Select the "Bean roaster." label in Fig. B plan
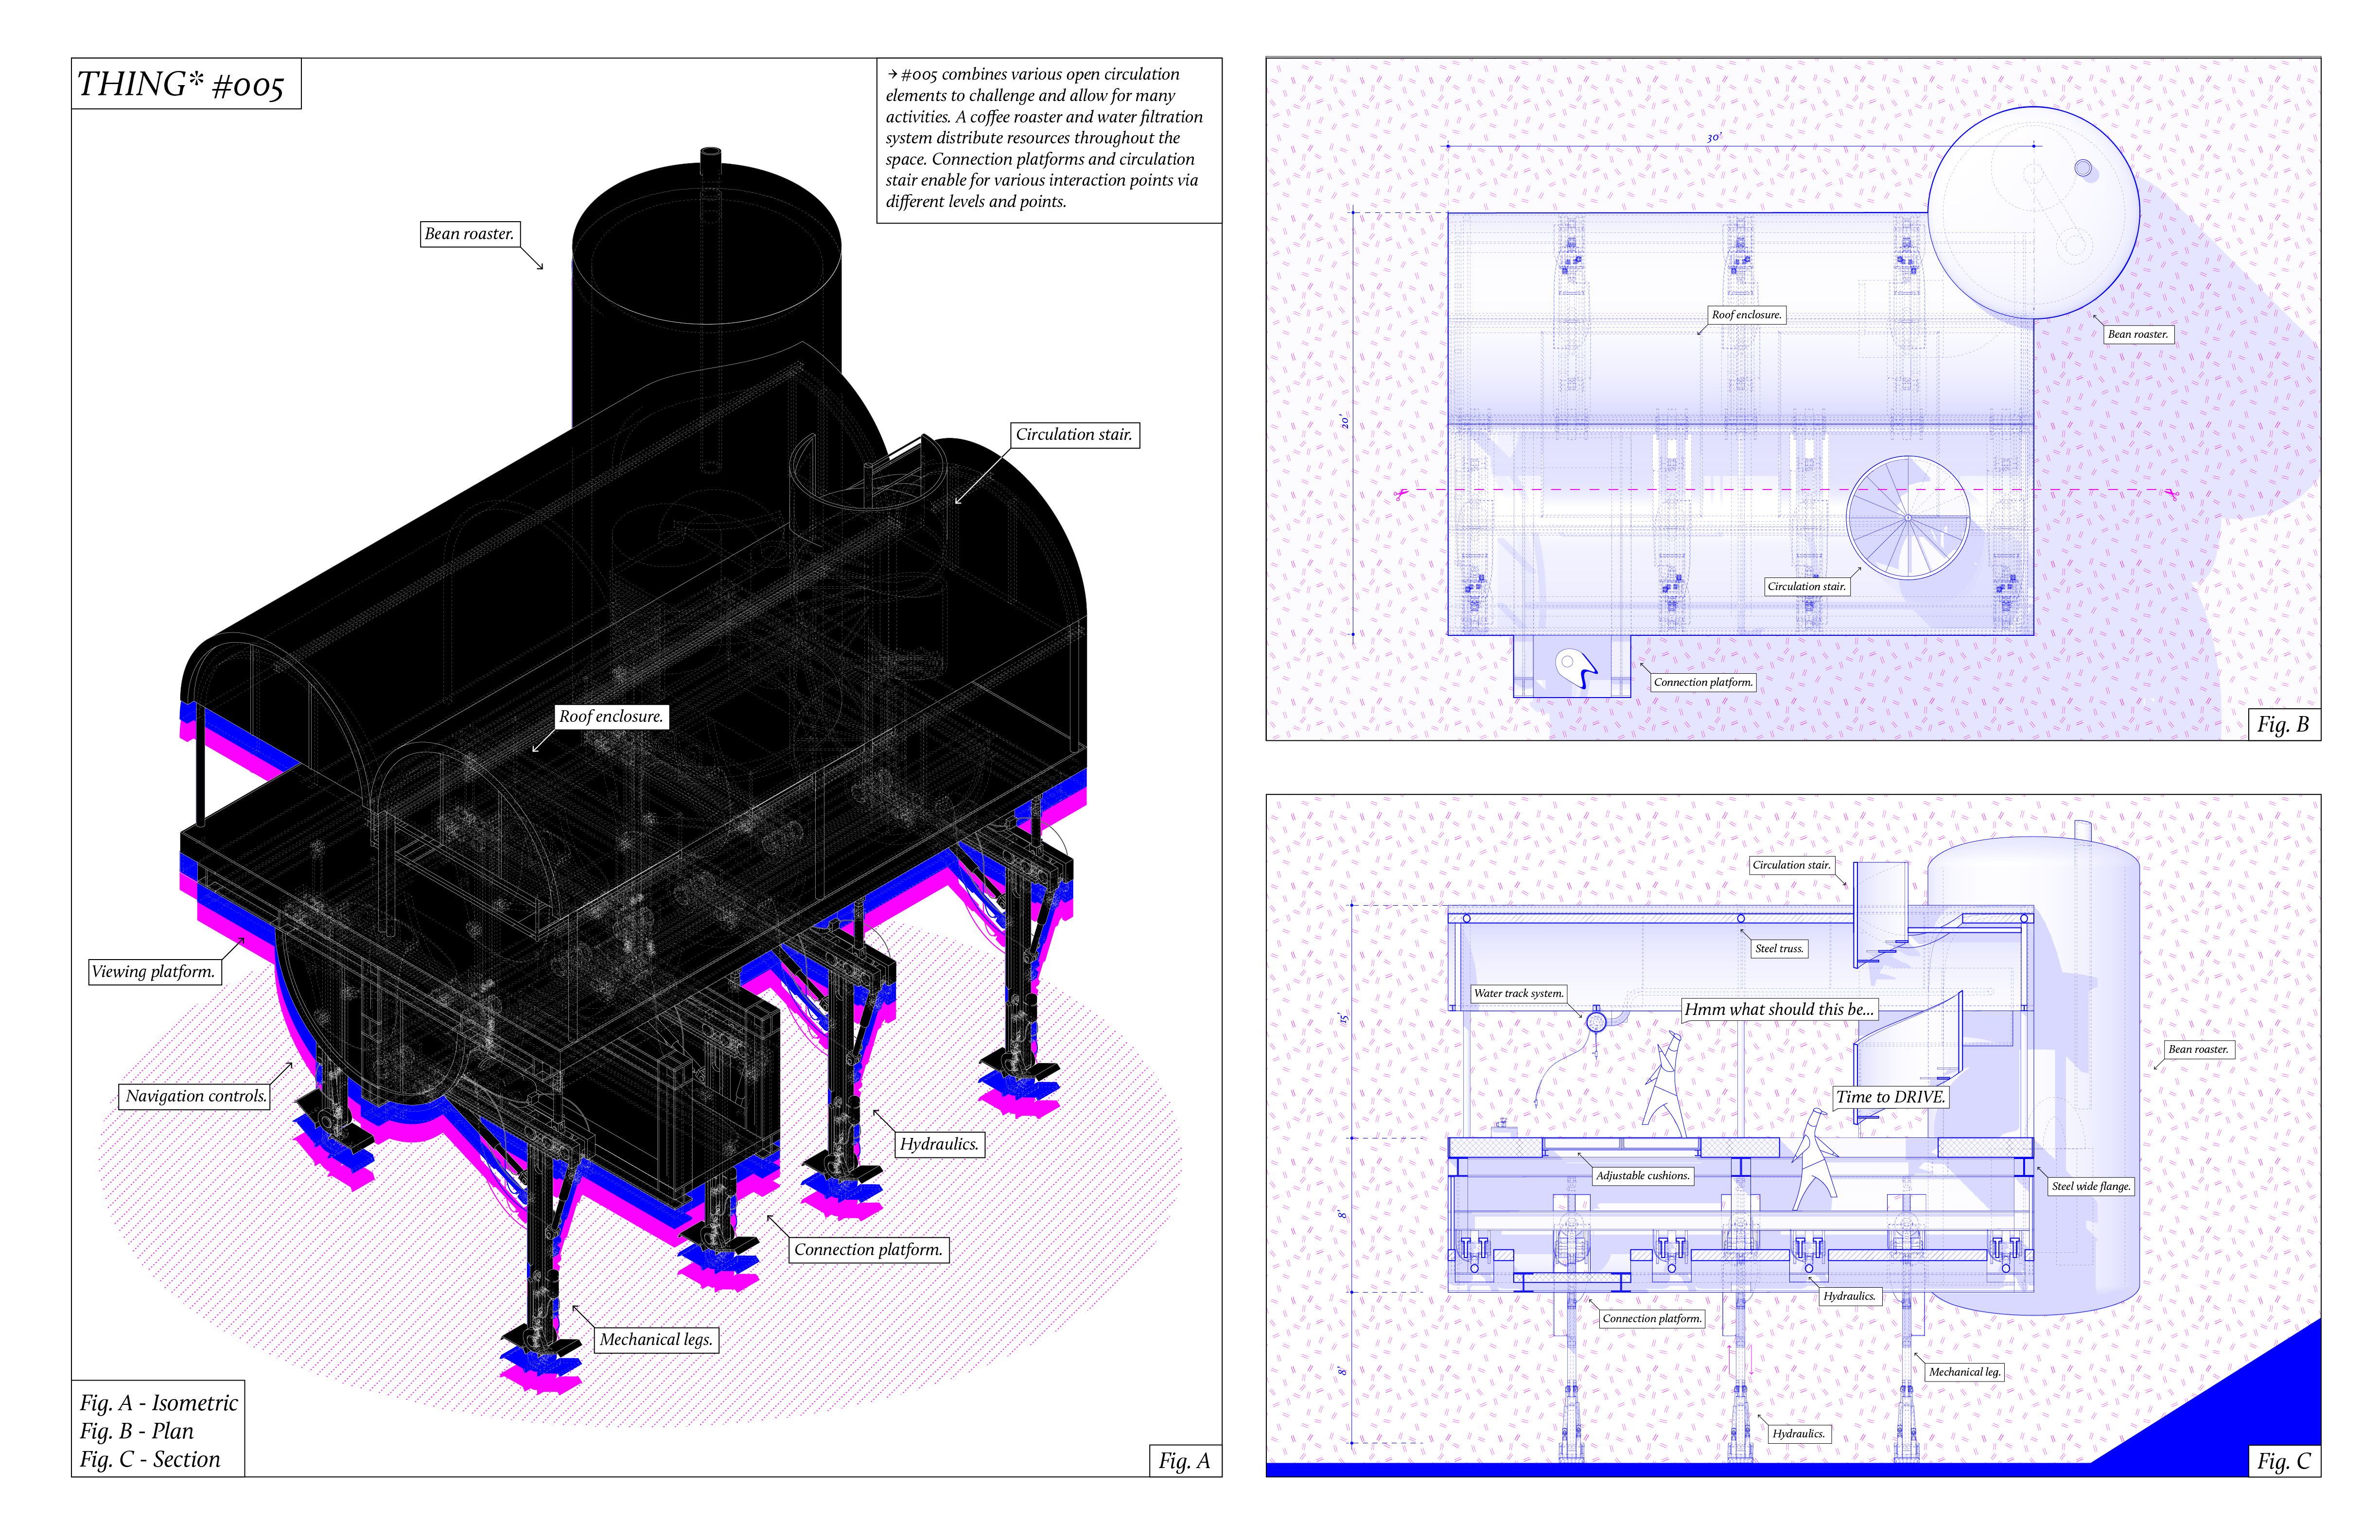Image resolution: width=2380 pixels, height=1540 pixels. 2138,335
